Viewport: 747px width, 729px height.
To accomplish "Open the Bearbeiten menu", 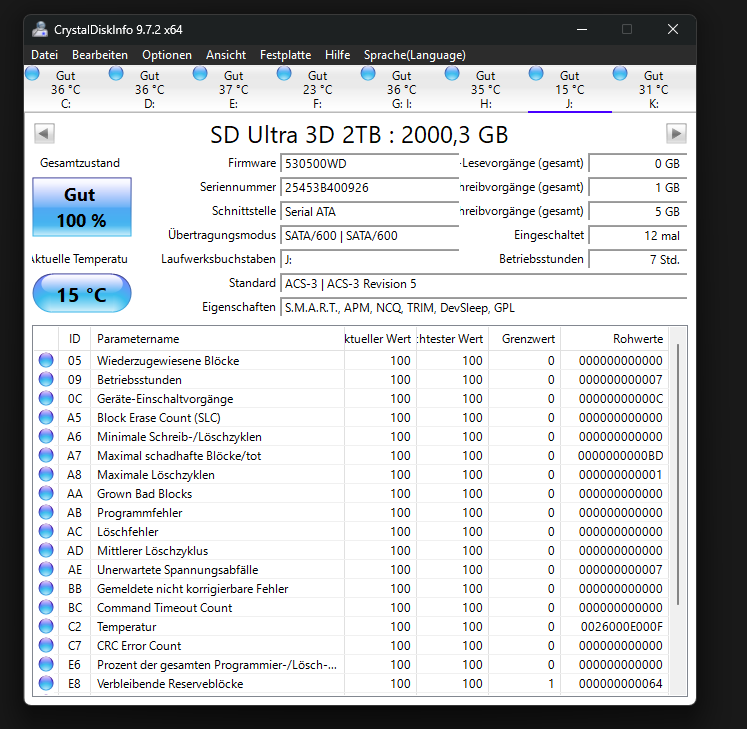I will click(x=100, y=55).
